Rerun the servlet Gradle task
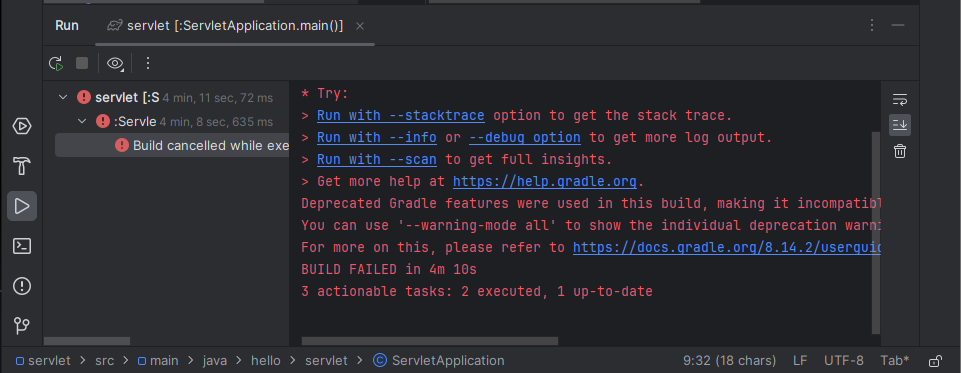 (x=56, y=63)
